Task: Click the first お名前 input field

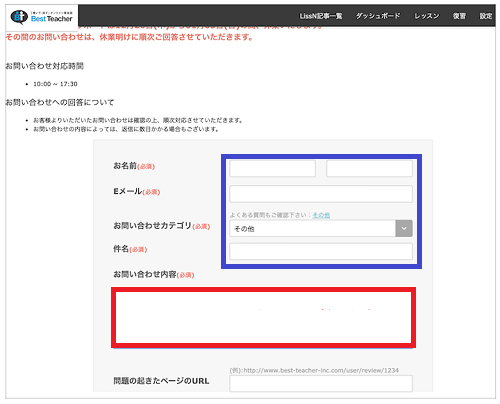Action: [x=272, y=168]
